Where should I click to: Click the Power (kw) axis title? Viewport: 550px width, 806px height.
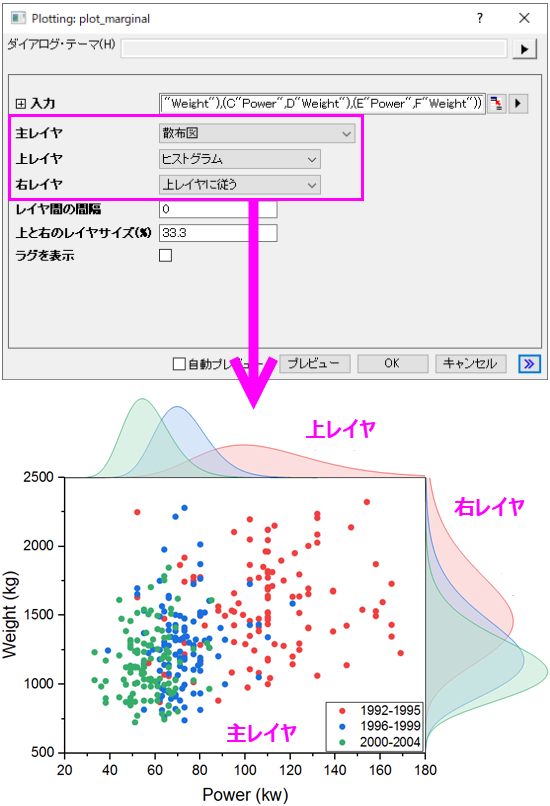[245, 795]
